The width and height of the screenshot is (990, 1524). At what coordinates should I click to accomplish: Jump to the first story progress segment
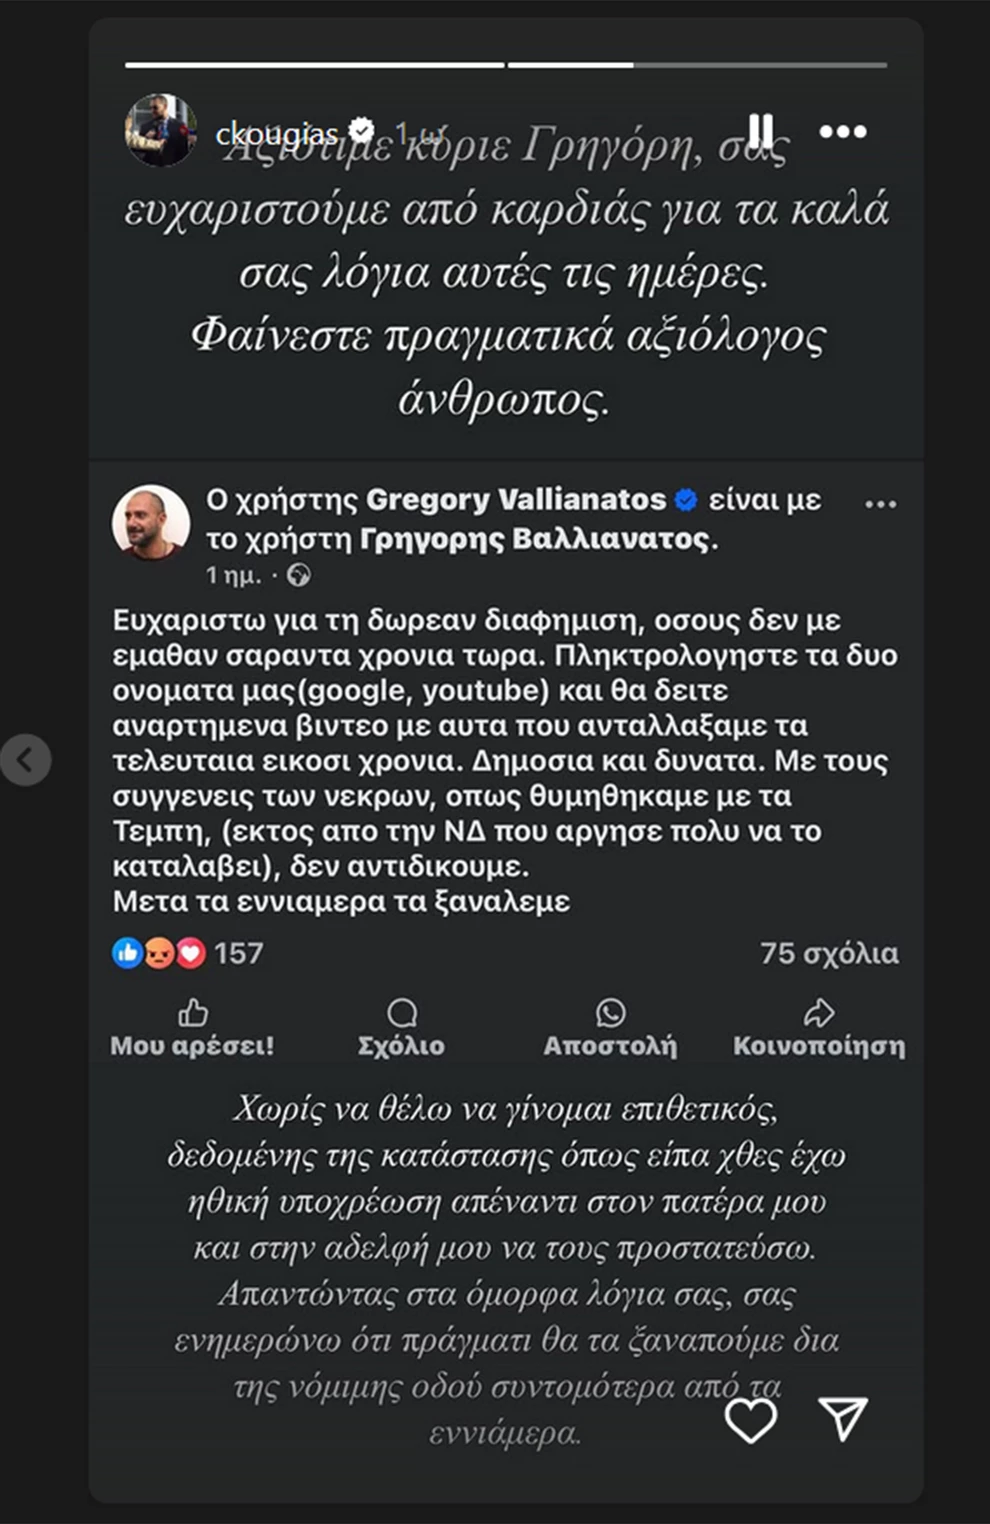(x=314, y=65)
